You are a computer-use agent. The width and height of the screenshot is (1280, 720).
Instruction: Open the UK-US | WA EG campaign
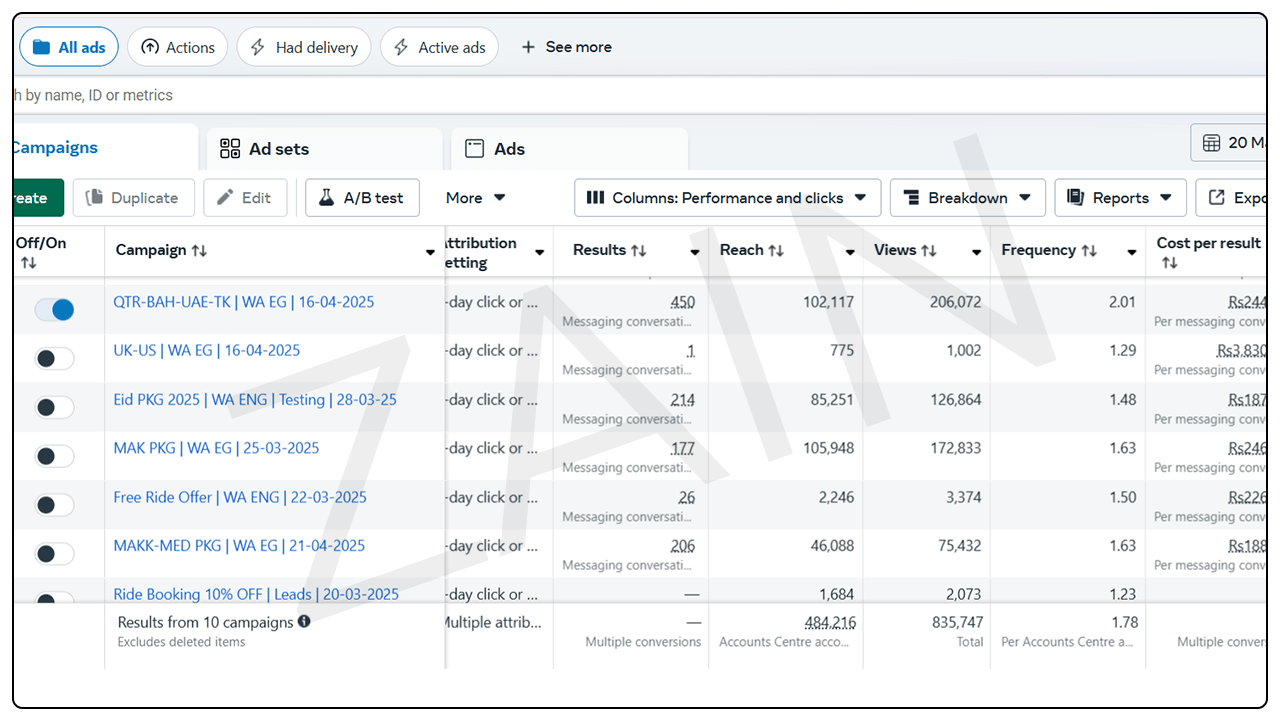tap(207, 350)
